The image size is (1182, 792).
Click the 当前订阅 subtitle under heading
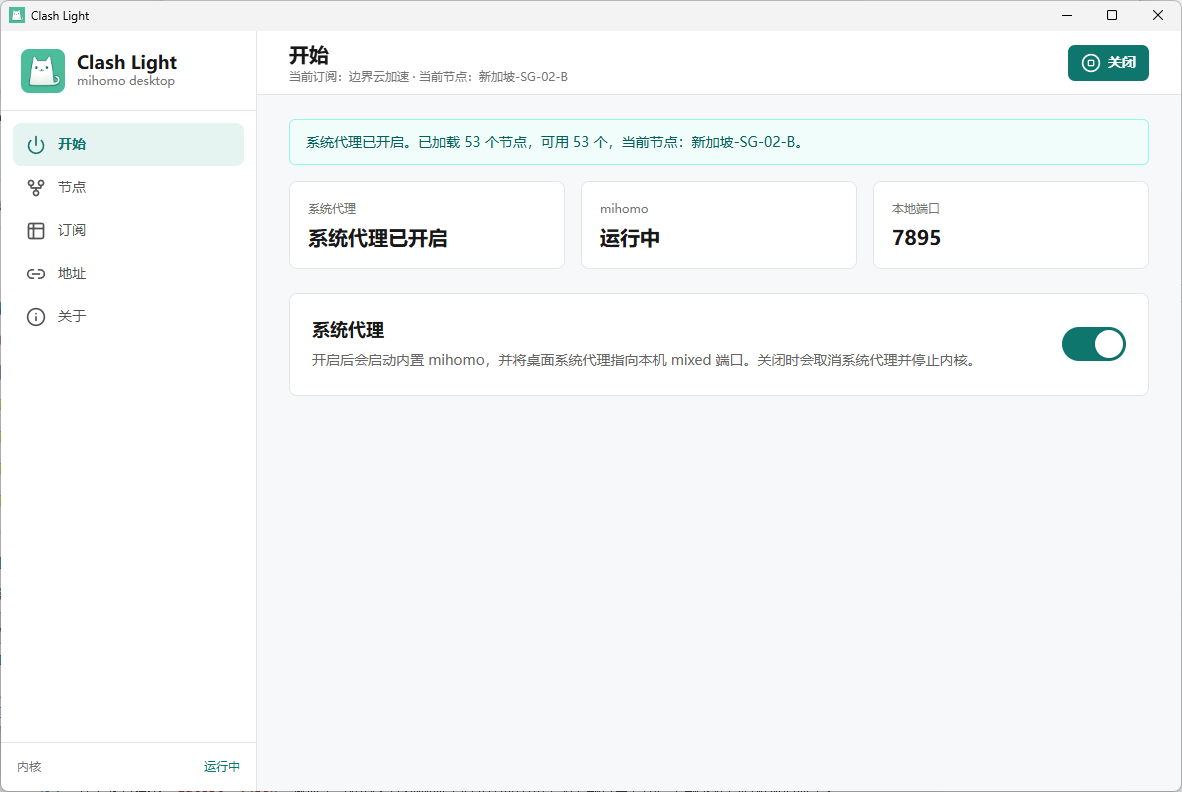coord(428,76)
